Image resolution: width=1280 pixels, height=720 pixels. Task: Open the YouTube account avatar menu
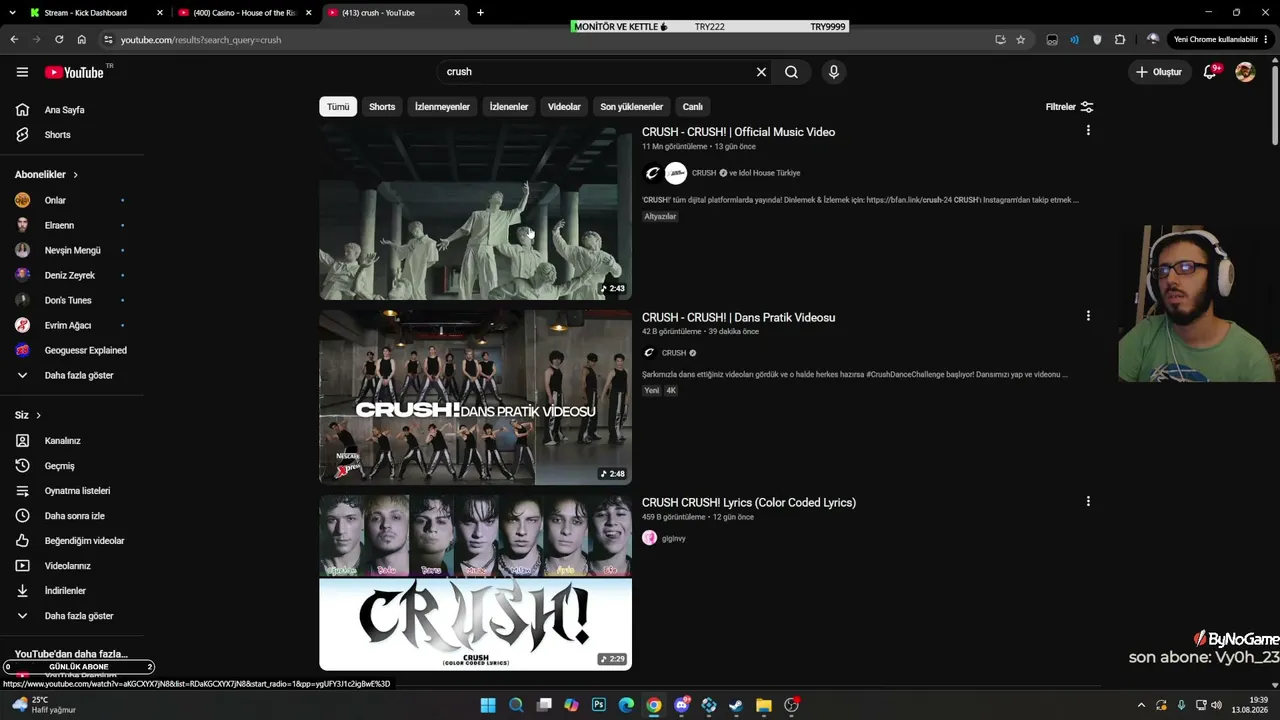point(1245,72)
